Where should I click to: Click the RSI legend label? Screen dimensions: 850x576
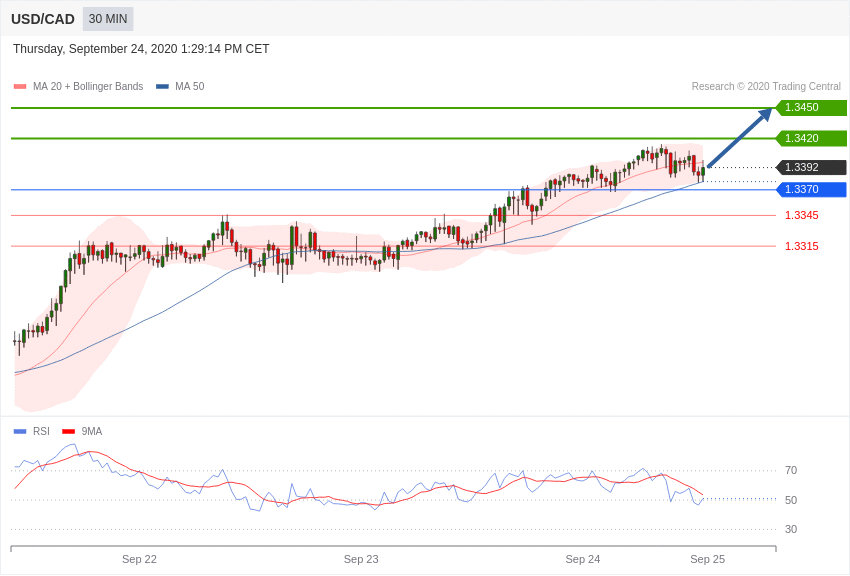[x=41, y=431]
